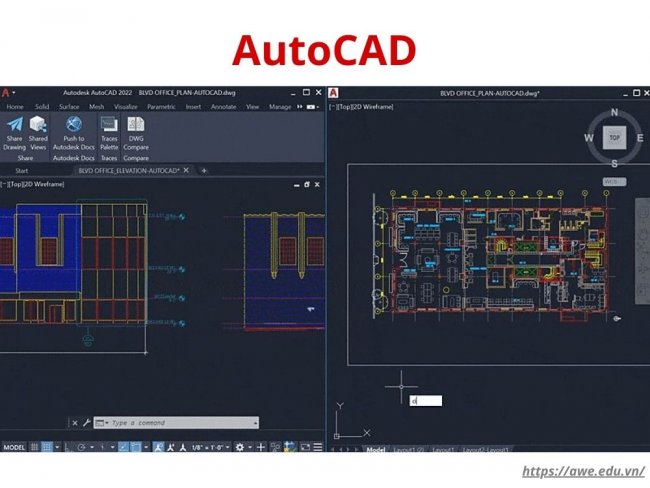Image resolution: width=650 pixels, height=488 pixels.
Task: Click the AutoCAD logo in right window
Action: tap(333, 93)
